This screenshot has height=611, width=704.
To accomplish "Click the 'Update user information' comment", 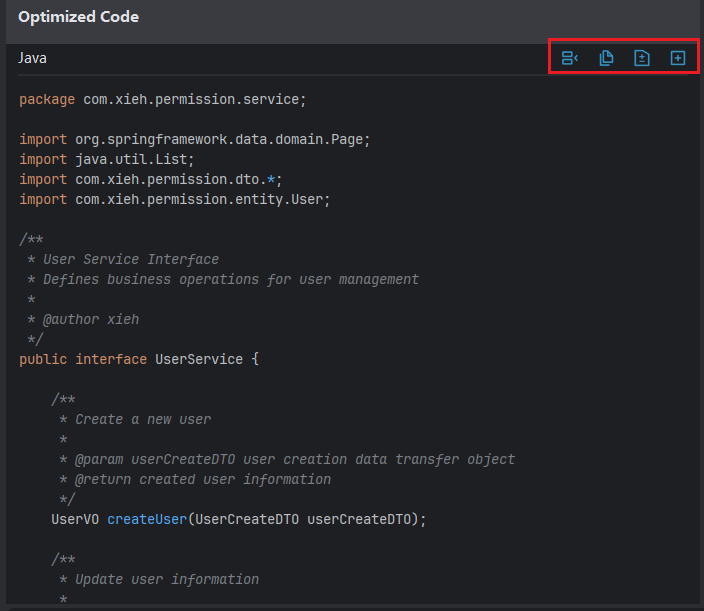I will click(167, 579).
